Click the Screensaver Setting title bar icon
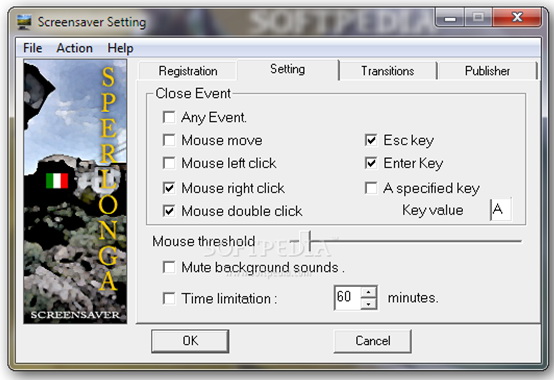This screenshot has width=554, height=380. pyautogui.click(x=24, y=22)
